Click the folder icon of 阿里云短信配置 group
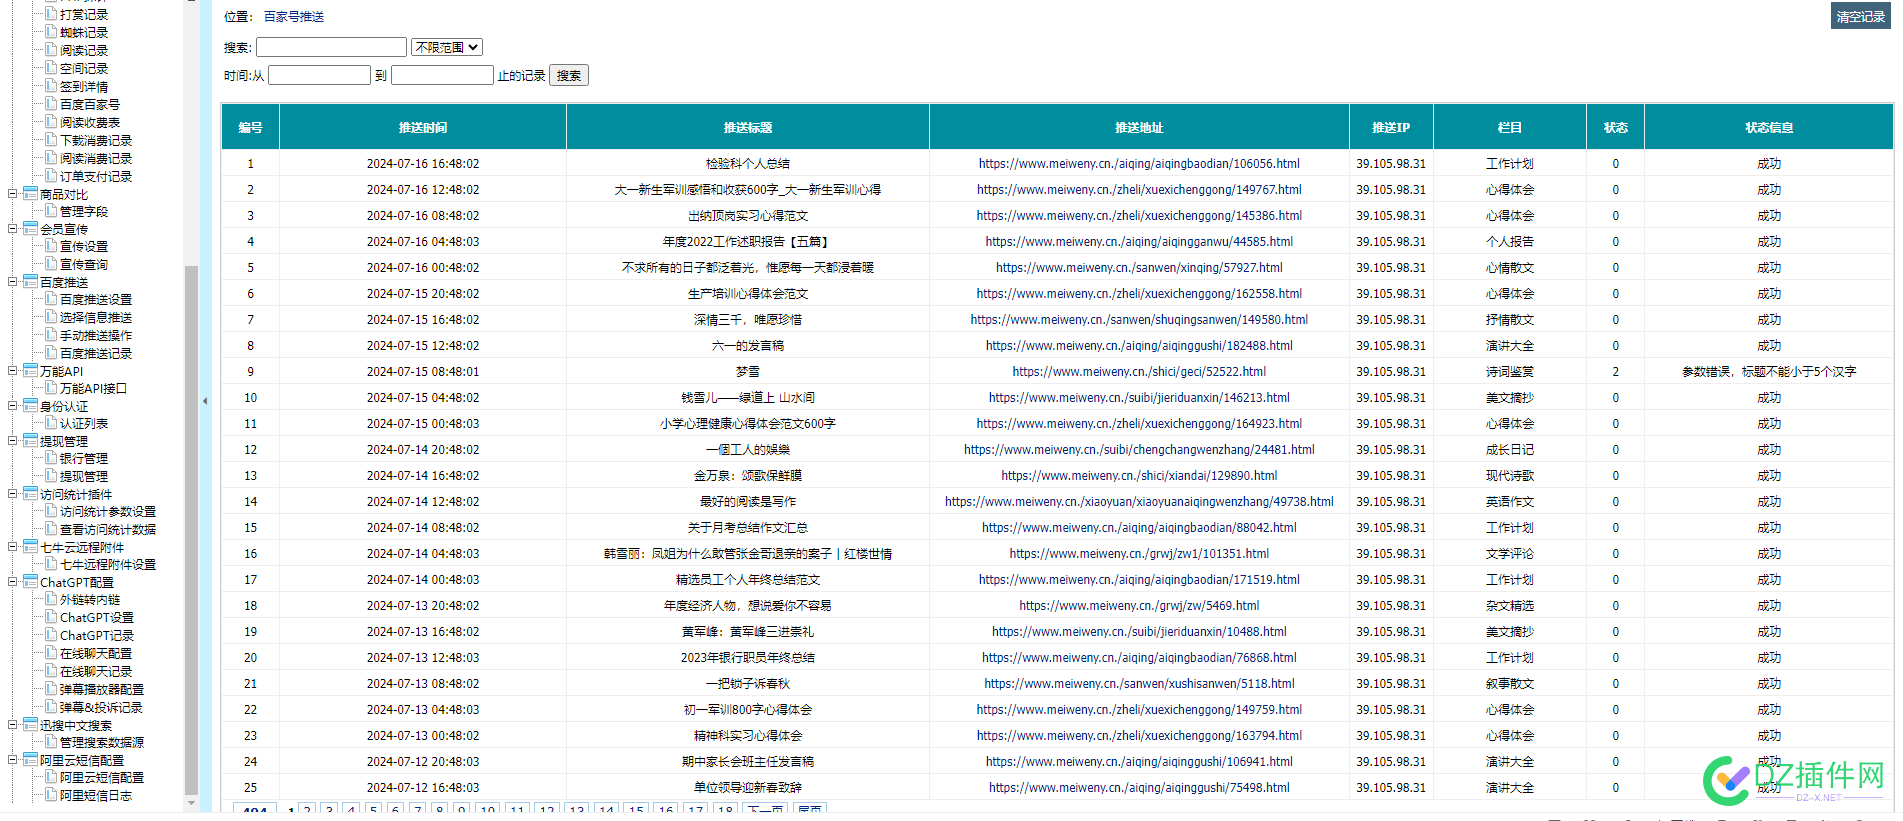This screenshot has height=821, width=1903. [30, 760]
